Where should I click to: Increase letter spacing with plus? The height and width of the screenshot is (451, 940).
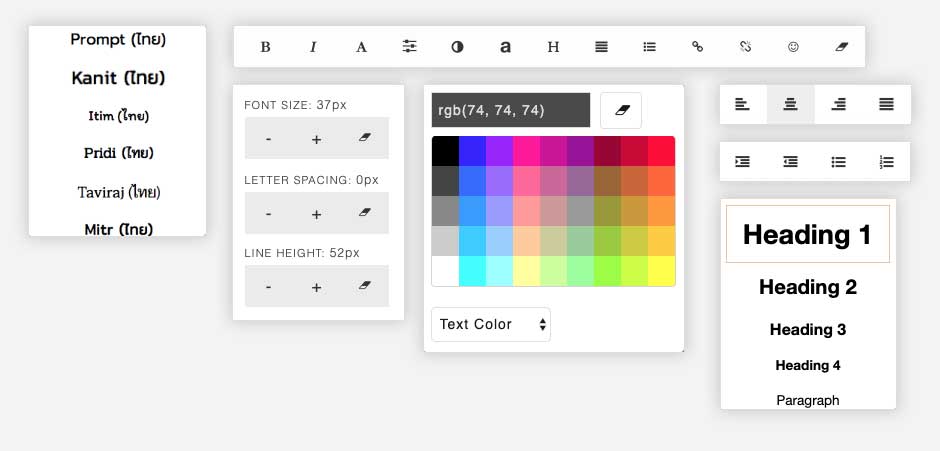(317, 214)
